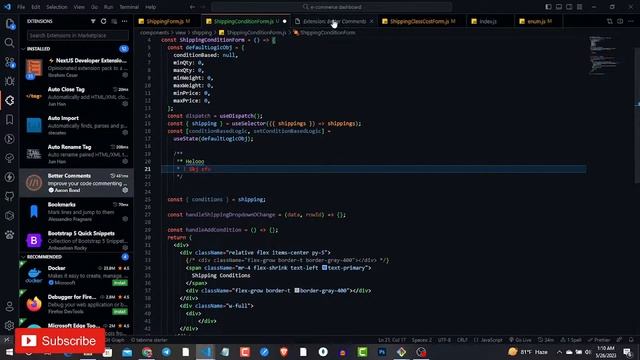
Task: Click the code minimap preview
Action: click(603, 56)
